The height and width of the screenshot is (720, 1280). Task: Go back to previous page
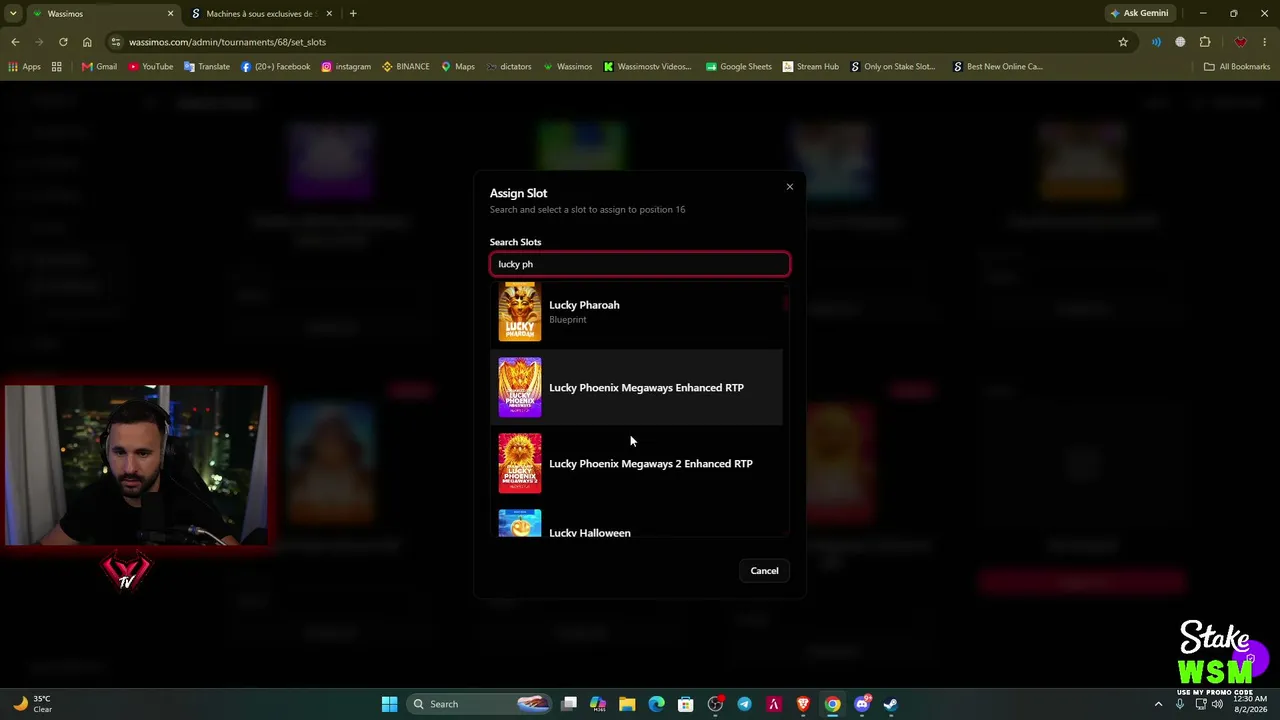[x=15, y=42]
